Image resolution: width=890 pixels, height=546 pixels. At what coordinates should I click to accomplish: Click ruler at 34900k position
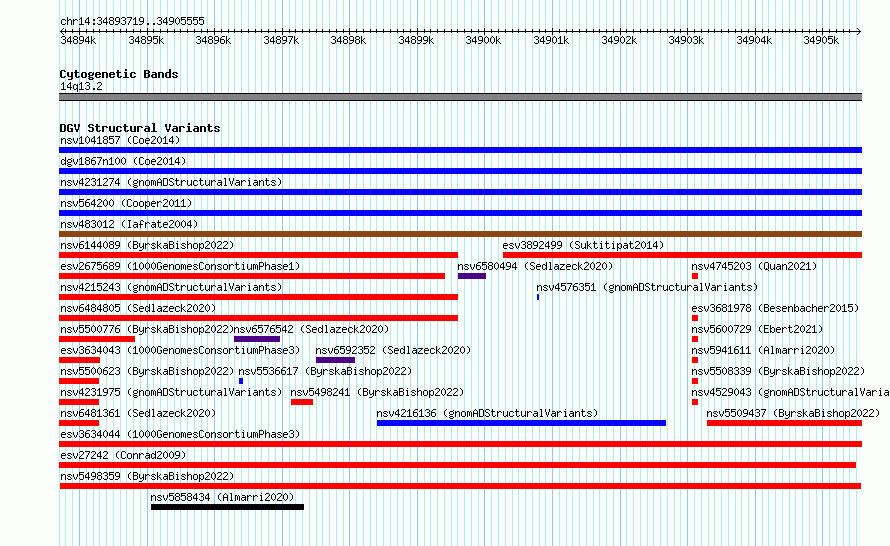click(483, 40)
